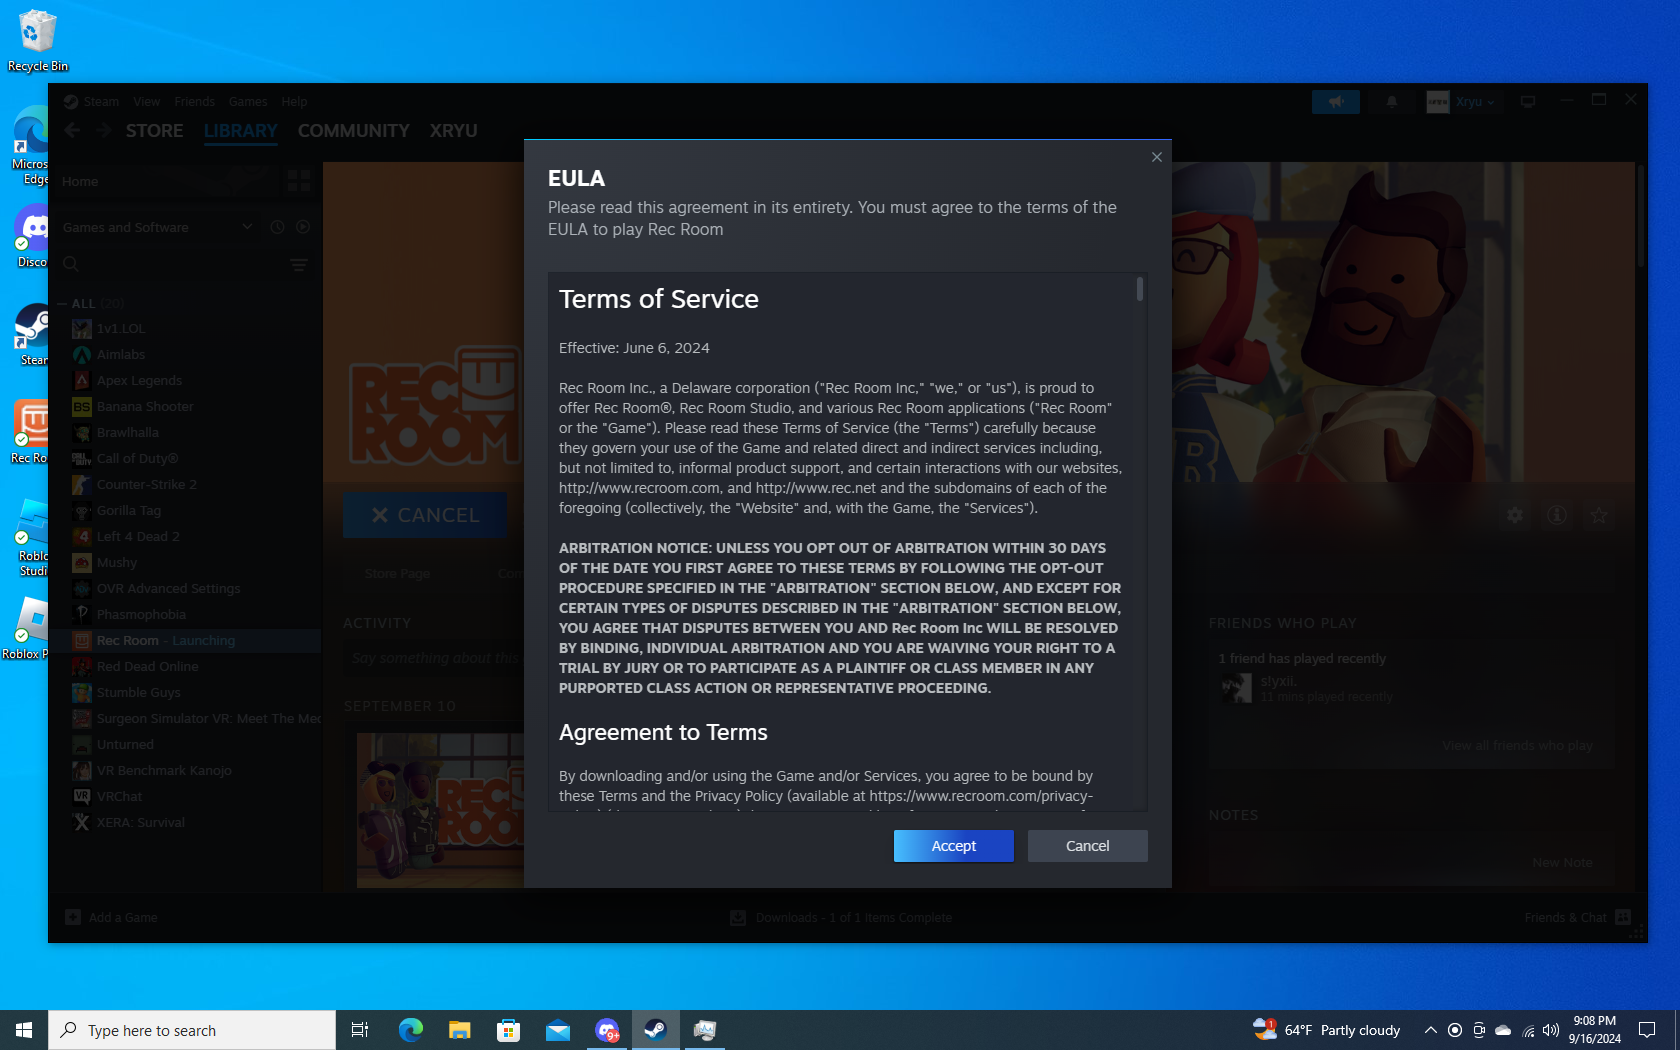
Task: Switch library to grid view icon
Action: click(x=299, y=180)
